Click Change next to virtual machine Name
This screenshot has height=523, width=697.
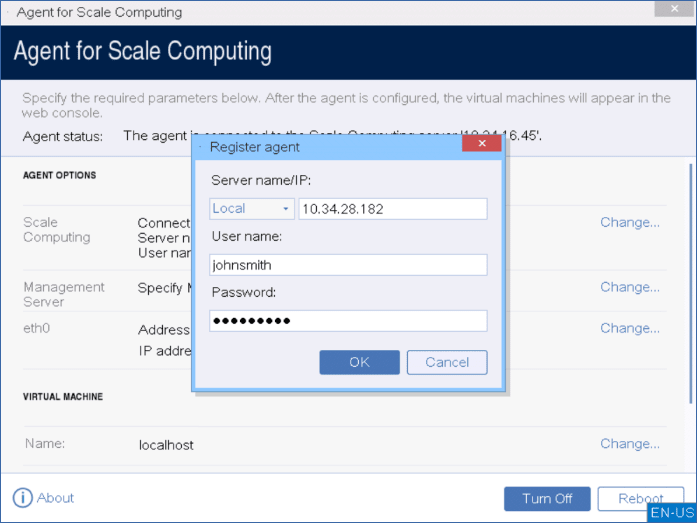pyautogui.click(x=629, y=444)
